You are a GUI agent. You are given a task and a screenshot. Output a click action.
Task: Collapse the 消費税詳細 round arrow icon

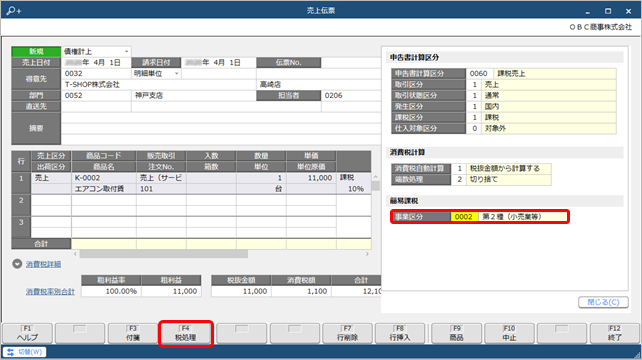[x=17, y=264]
